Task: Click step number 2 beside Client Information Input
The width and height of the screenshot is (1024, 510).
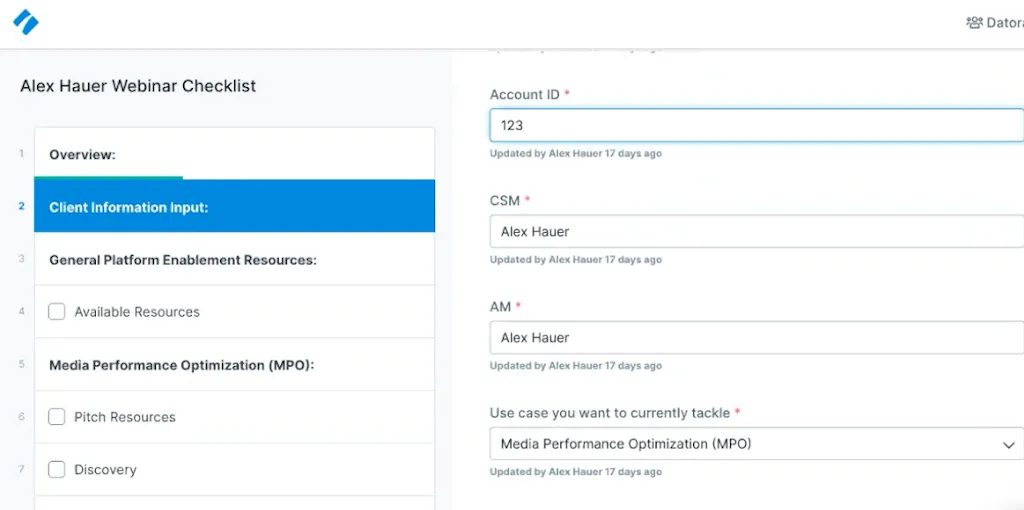Action: tap(22, 206)
